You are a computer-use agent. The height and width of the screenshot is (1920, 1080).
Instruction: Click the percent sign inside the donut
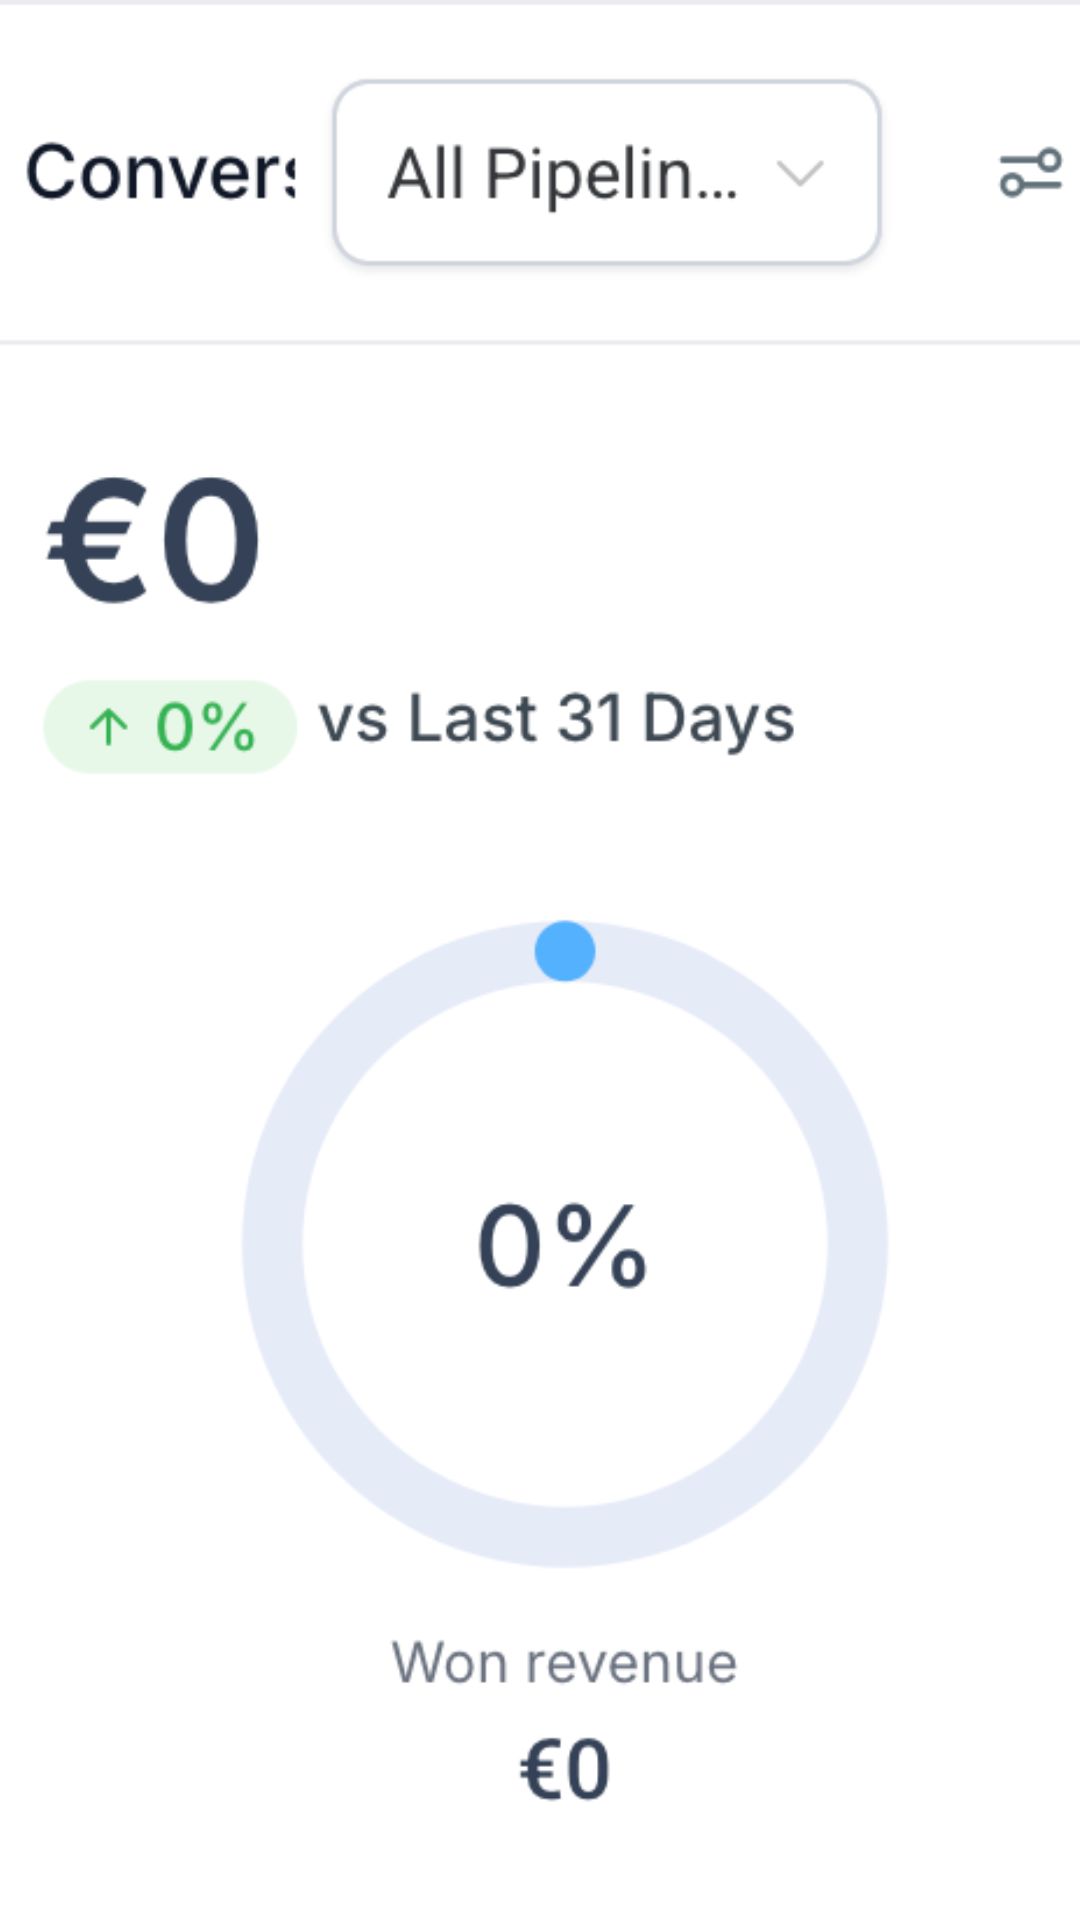tap(602, 1246)
